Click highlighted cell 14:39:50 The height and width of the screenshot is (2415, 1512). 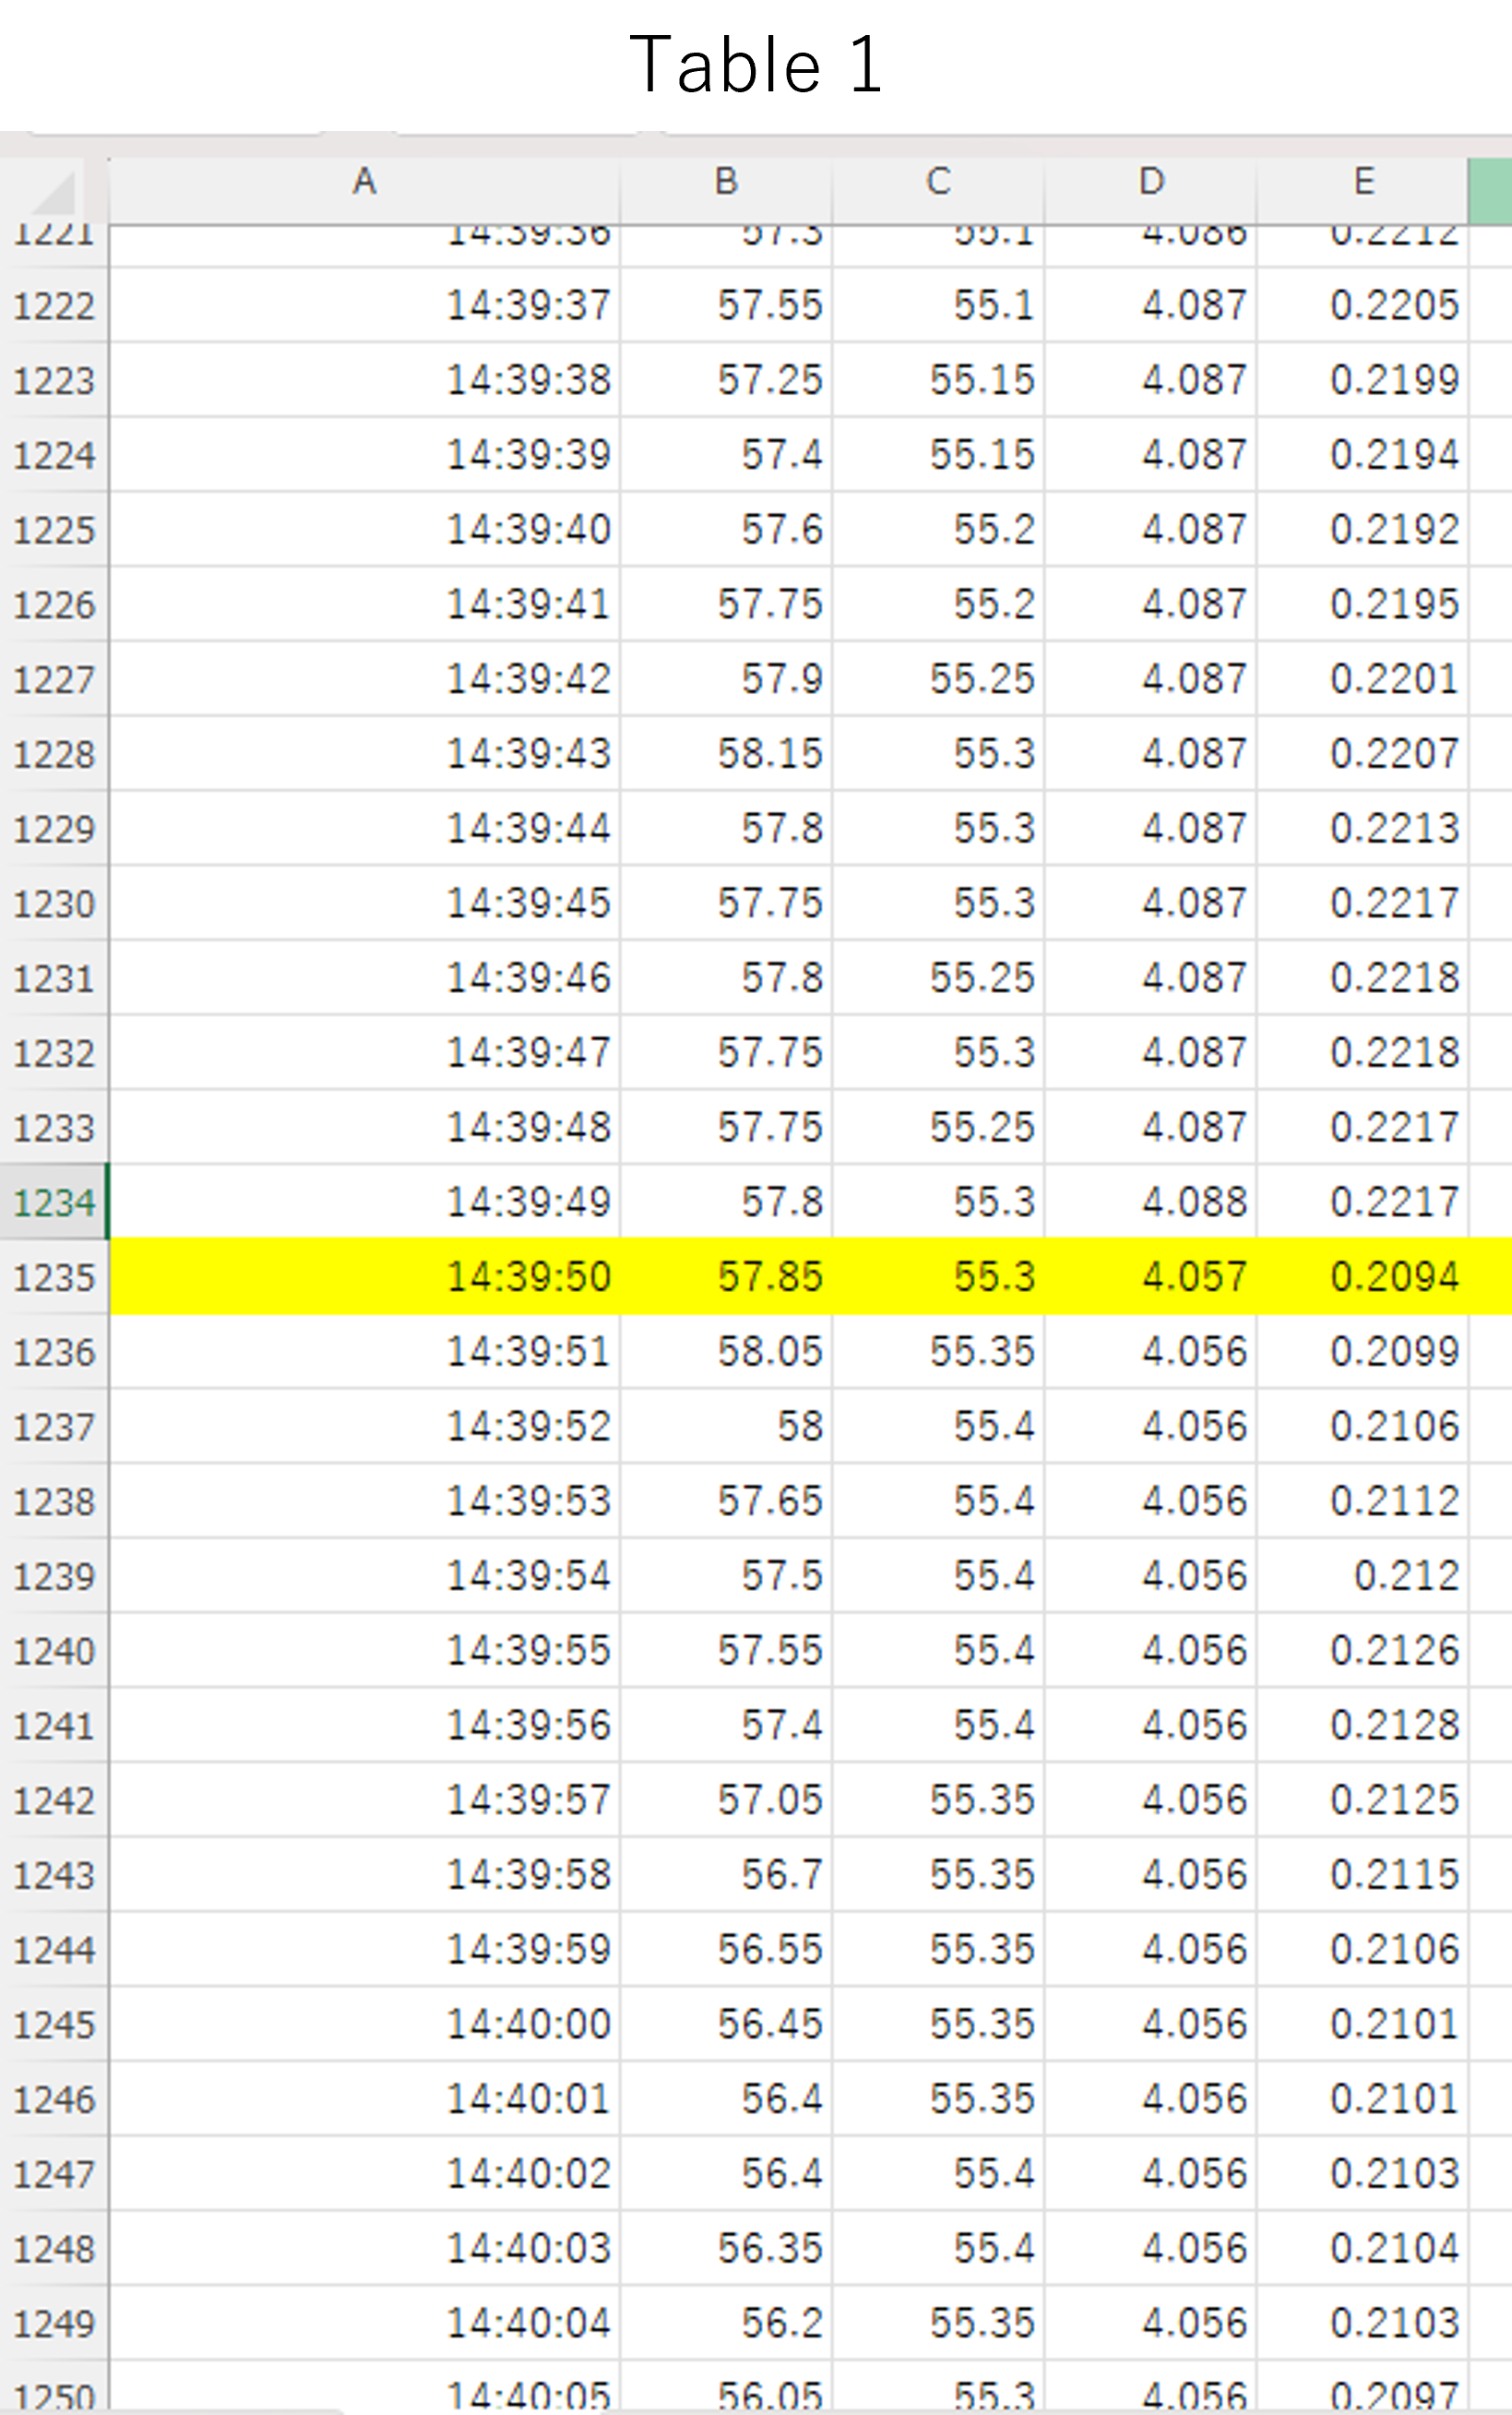365,1276
